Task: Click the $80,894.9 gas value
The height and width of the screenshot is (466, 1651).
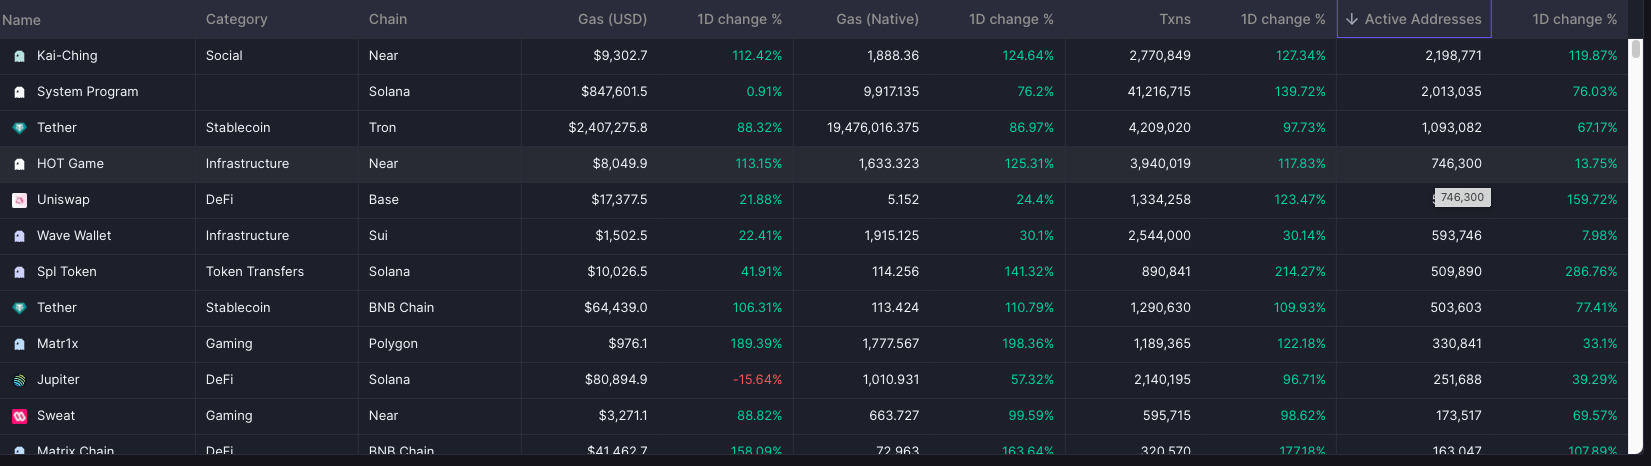Action: tap(616, 380)
